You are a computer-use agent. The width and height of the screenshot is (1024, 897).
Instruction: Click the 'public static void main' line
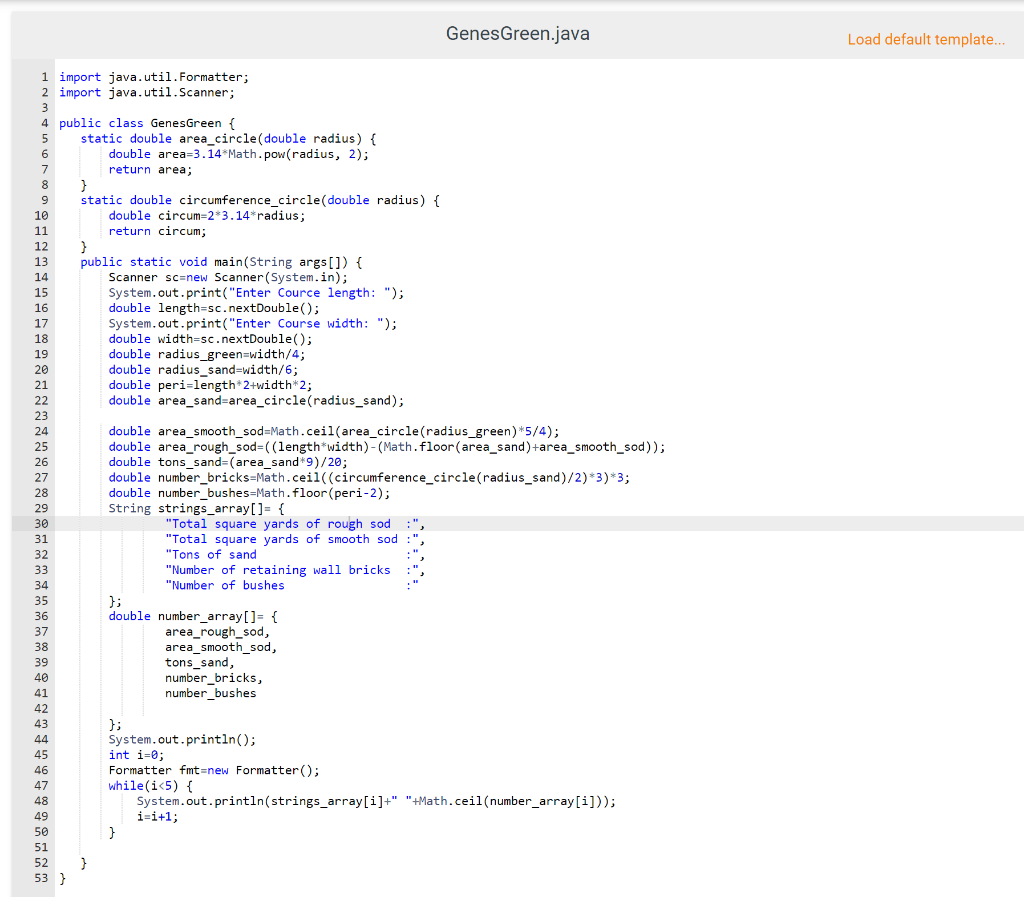click(x=221, y=262)
